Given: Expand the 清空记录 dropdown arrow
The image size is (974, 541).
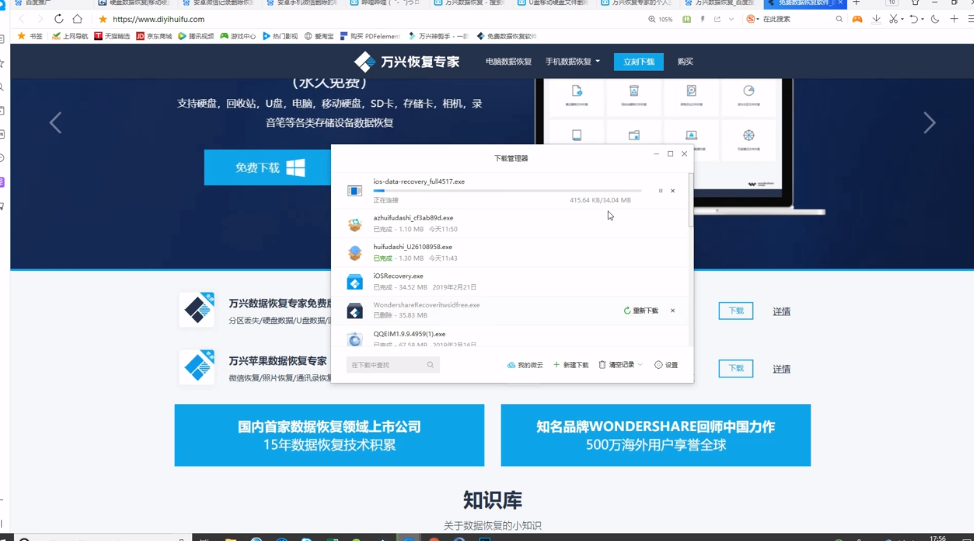Looking at the screenshot, I should 640,365.
